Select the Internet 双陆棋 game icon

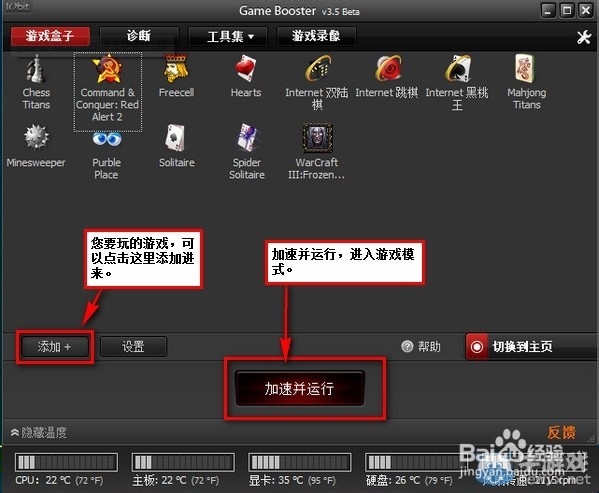[x=318, y=69]
